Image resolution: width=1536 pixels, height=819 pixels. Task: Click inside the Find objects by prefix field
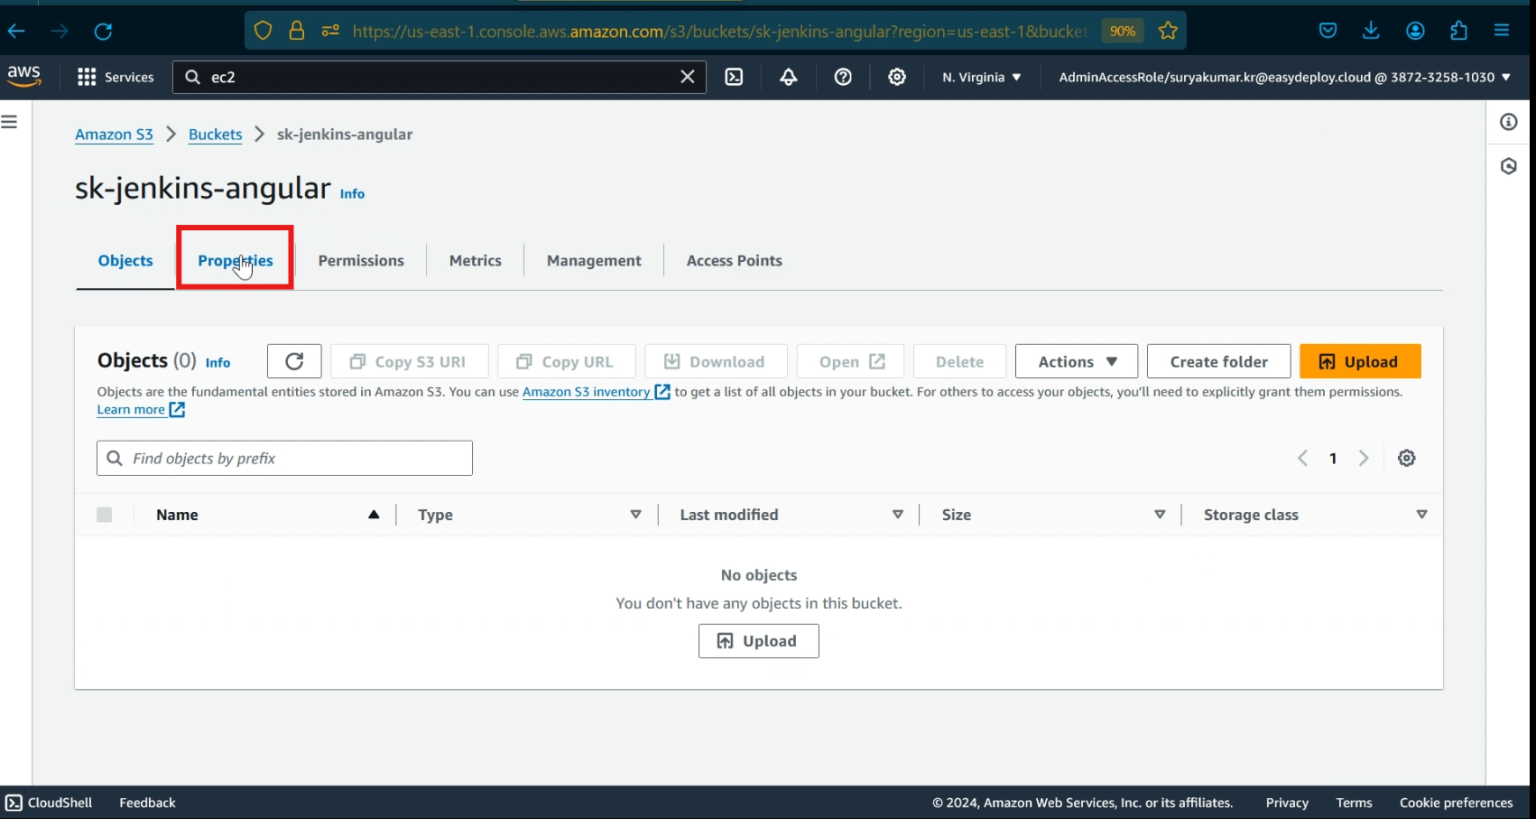click(284, 458)
